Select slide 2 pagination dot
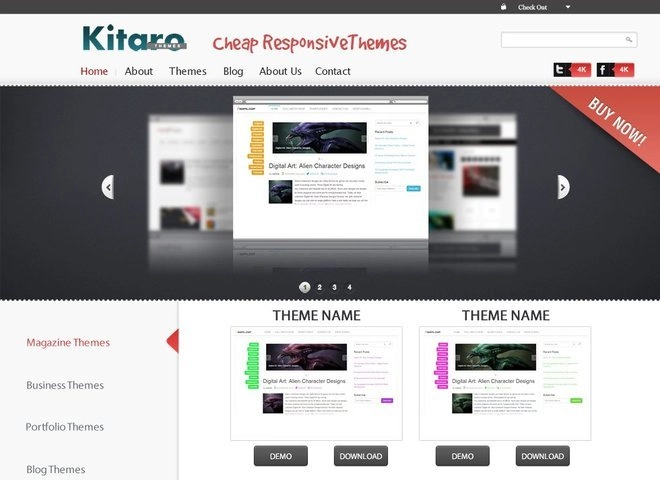This screenshot has height=480, width=660. click(320, 287)
